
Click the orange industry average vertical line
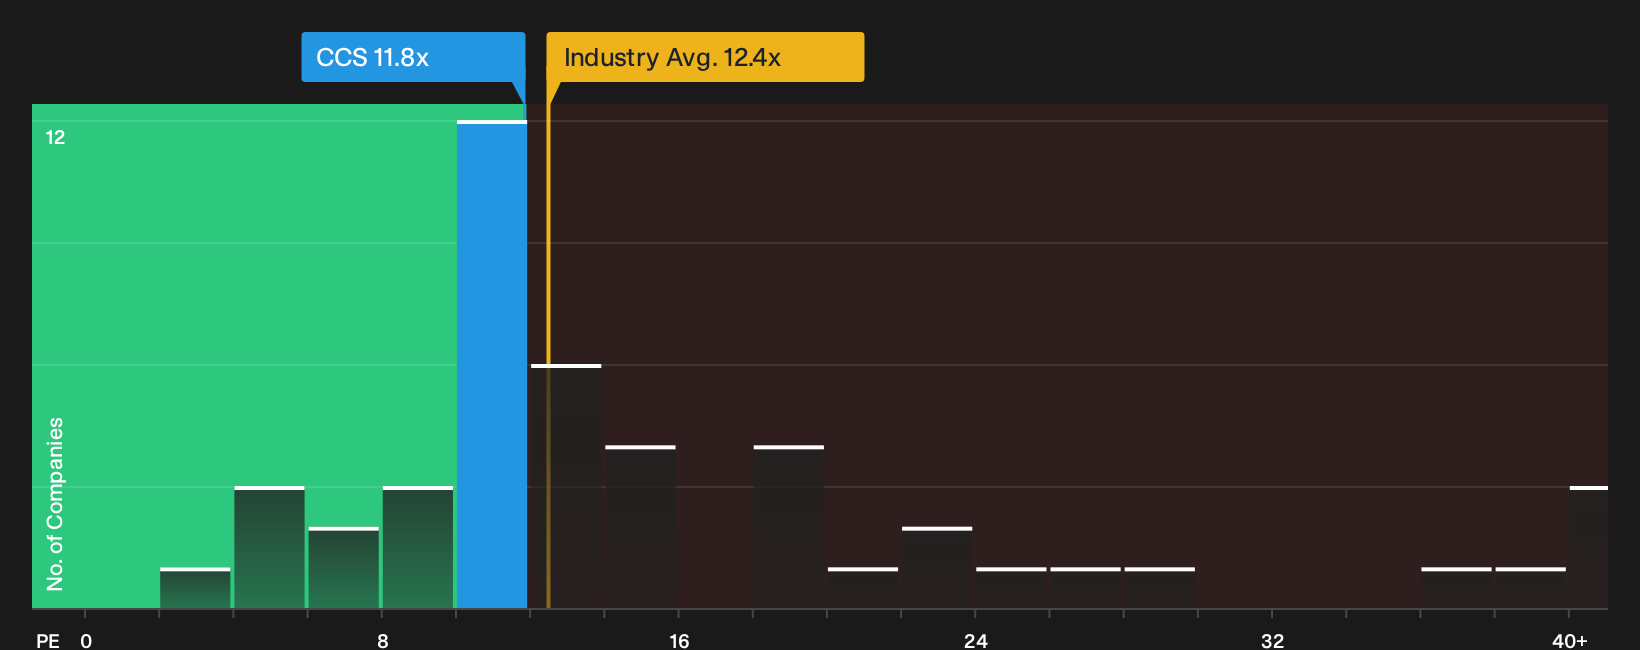pos(548,345)
